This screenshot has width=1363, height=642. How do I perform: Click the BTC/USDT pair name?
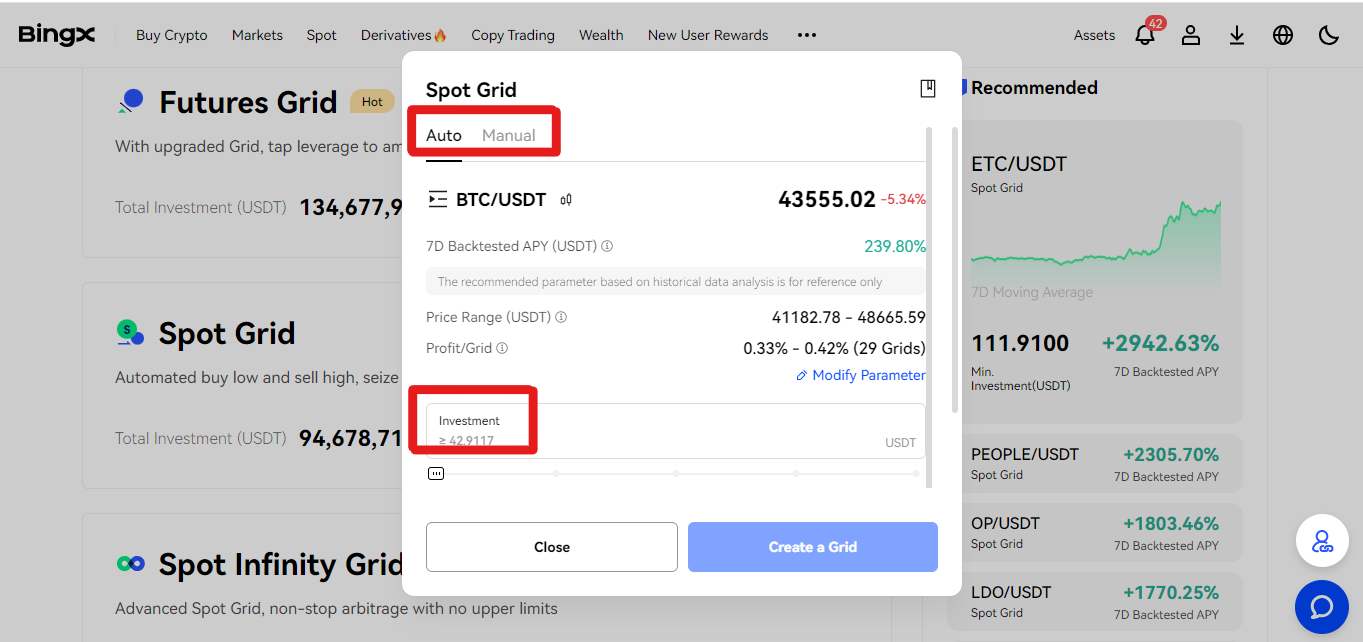click(501, 199)
